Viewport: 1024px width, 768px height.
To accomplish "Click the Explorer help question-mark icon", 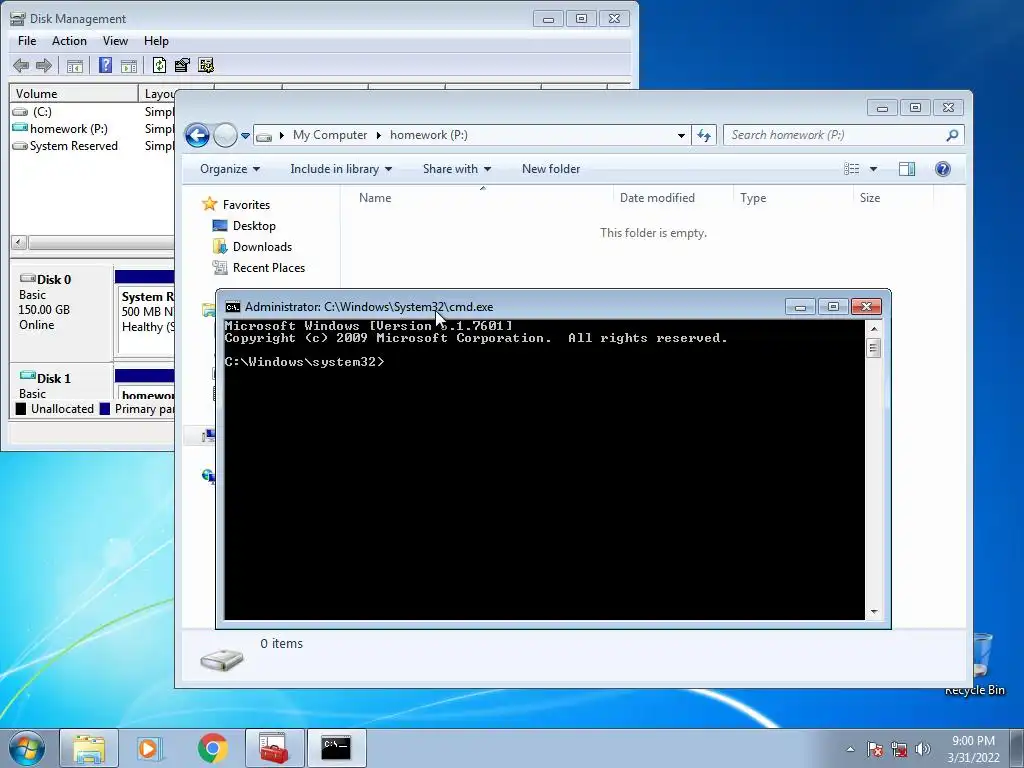I will [x=942, y=169].
